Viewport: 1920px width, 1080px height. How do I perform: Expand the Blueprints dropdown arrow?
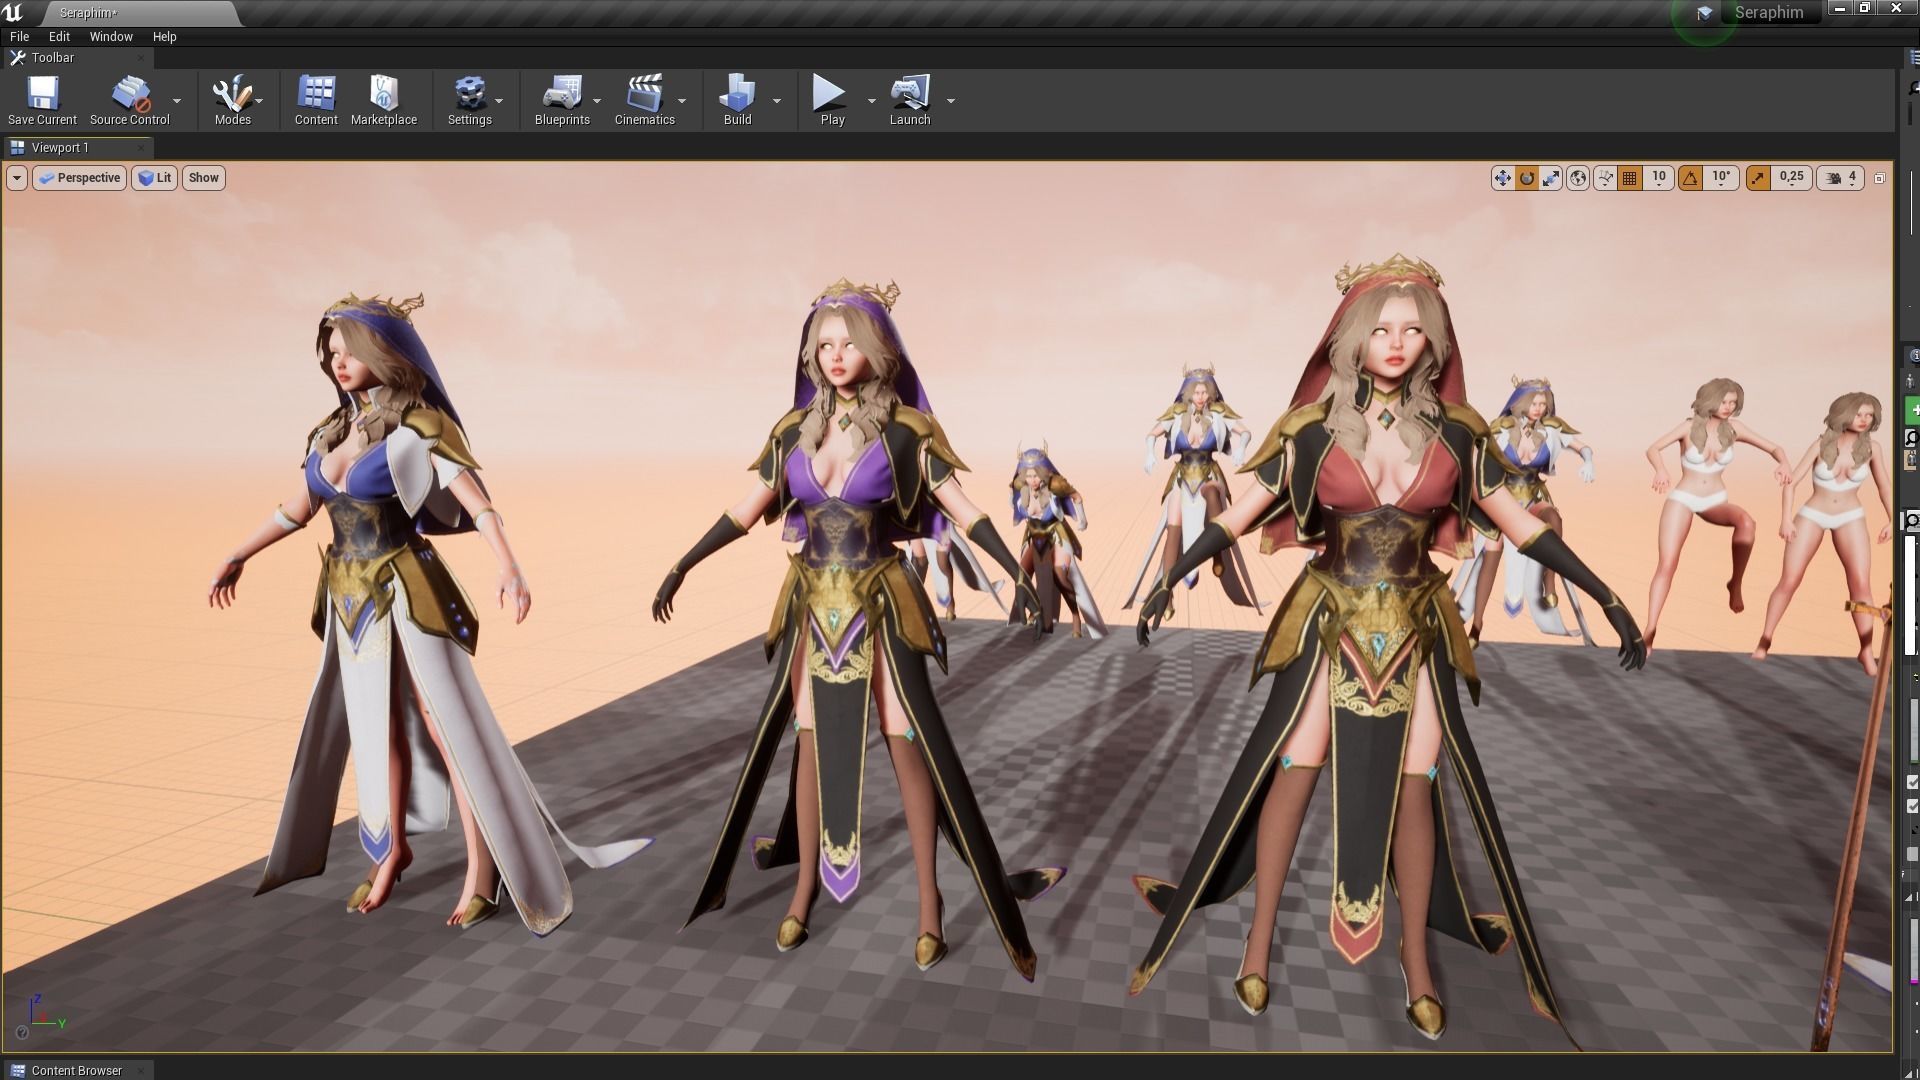coord(597,101)
